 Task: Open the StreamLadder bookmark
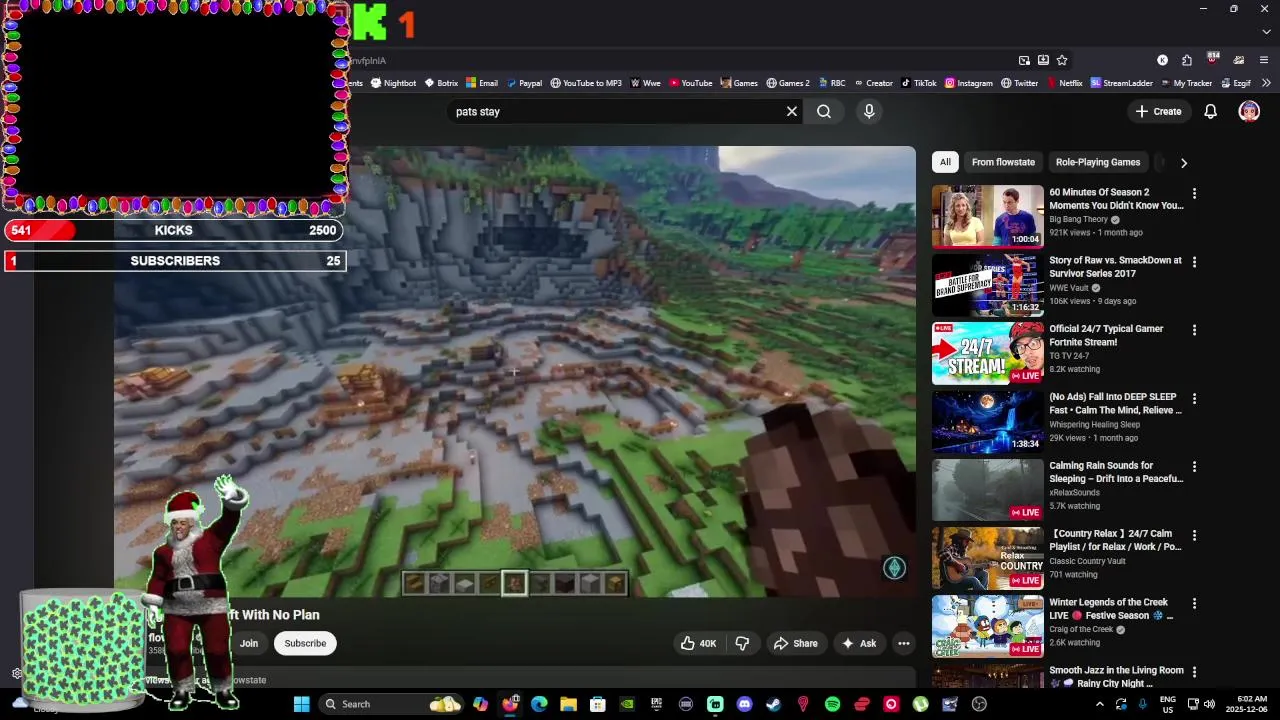click(1122, 83)
